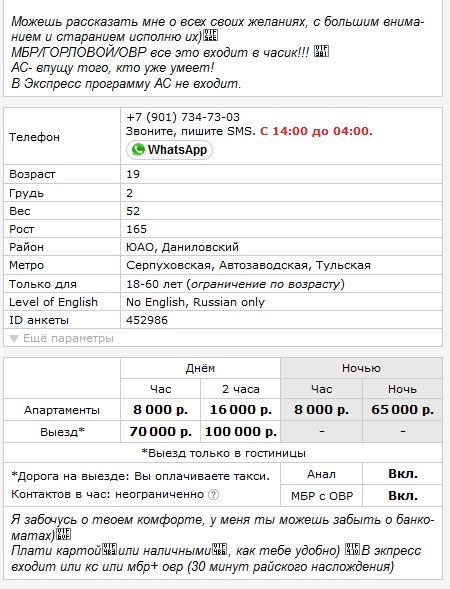
Task: Select the 'Ночью' pricing column header
Action: point(361,368)
